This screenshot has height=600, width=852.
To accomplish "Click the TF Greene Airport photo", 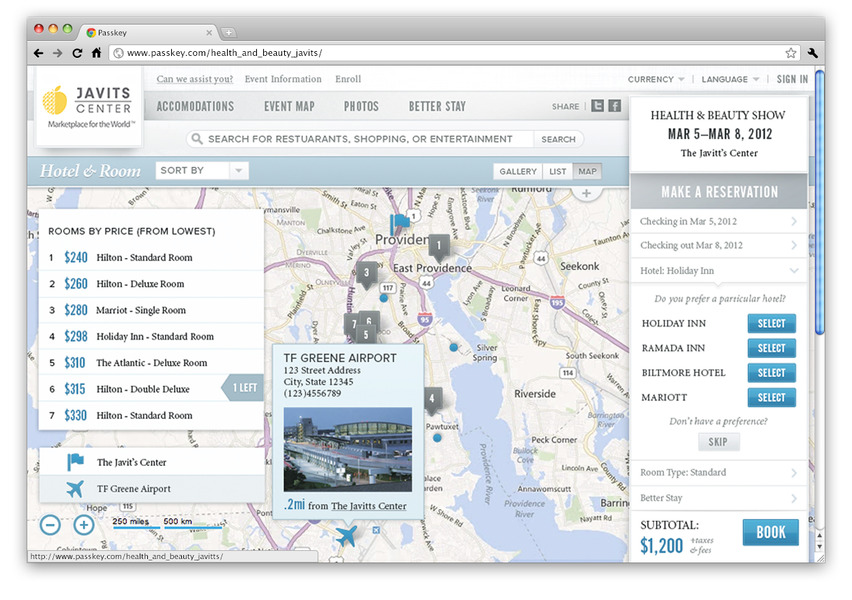I will click(x=348, y=449).
